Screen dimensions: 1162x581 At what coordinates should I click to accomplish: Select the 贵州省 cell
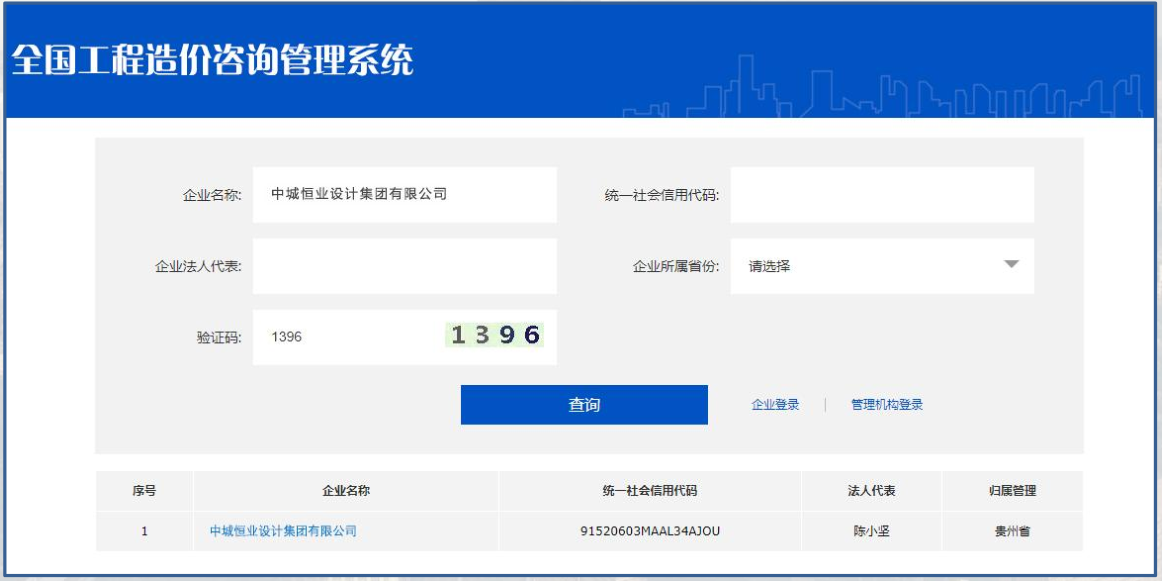coord(1012,531)
